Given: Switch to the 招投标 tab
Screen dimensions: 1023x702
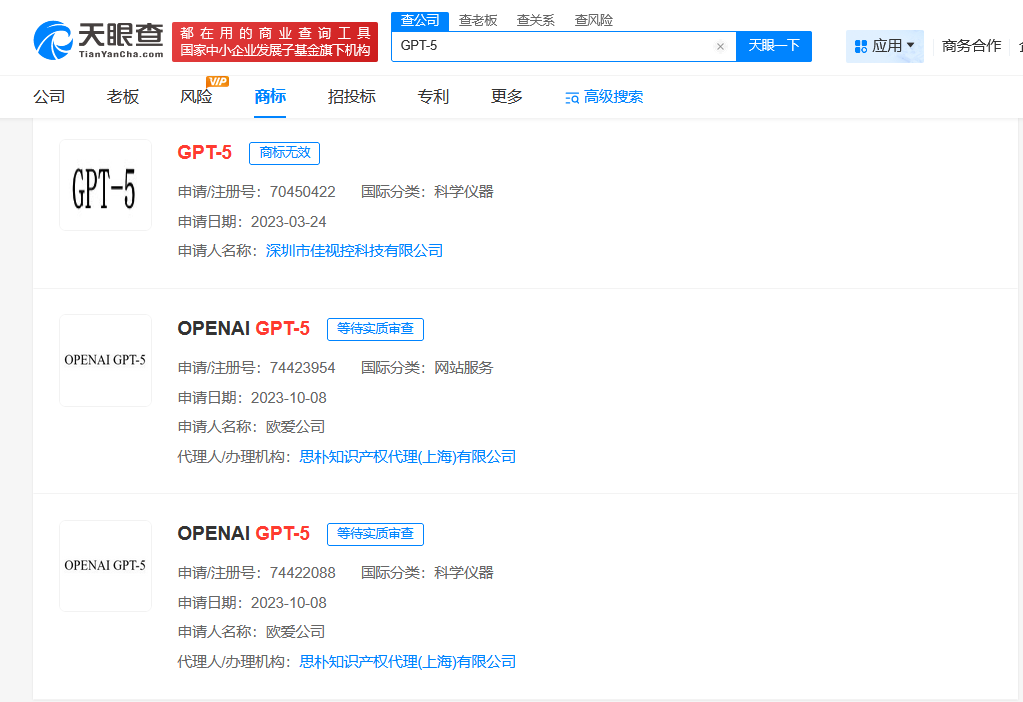Looking at the screenshot, I should point(351,97).
